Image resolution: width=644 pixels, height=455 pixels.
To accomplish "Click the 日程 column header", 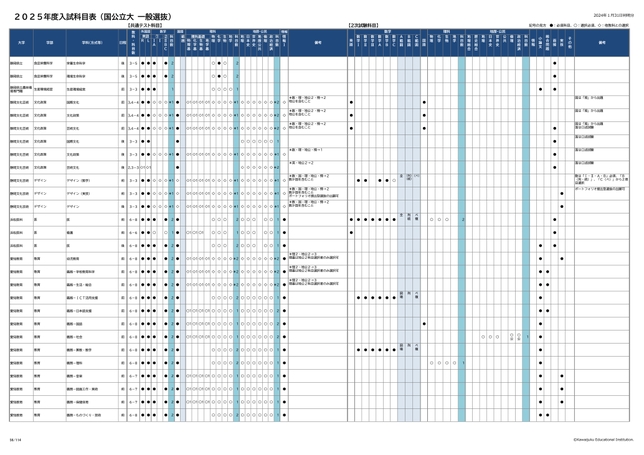I will pyautogui.click(x=122, y=42).
